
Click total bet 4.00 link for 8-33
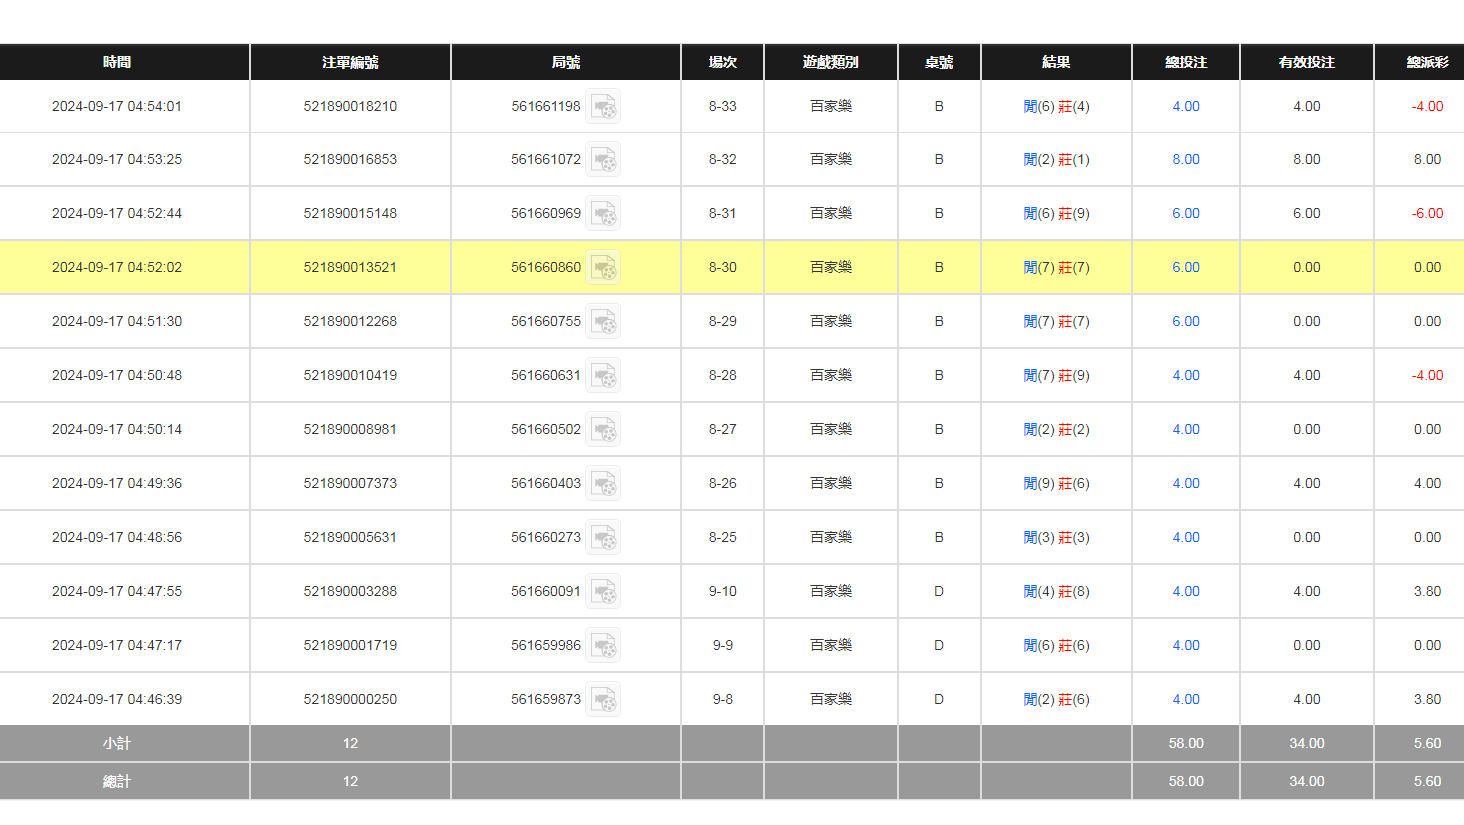tap(1185, 106)
